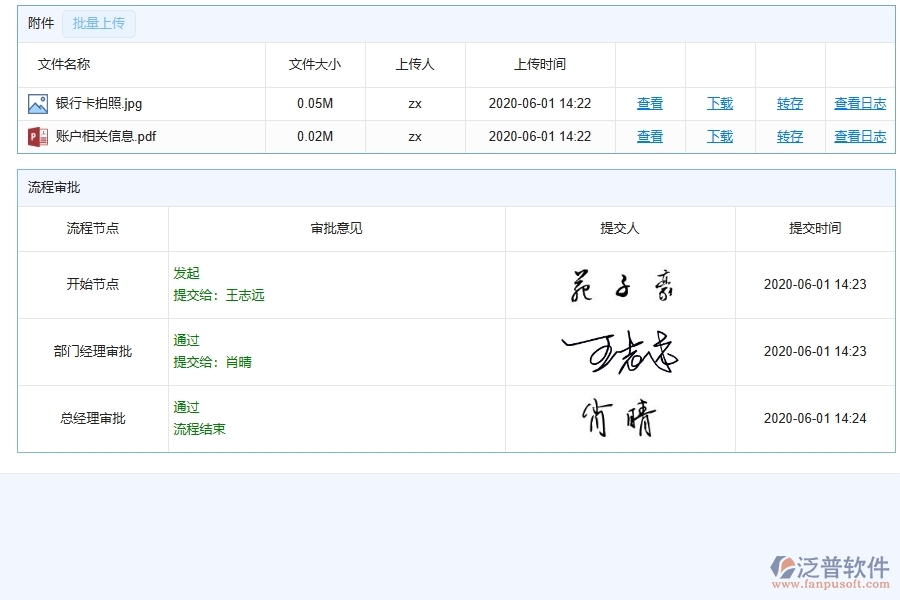Click 转存 for 银行卡拍照.jpg
The width and height of the screenshot is (900, 600).
(x=789, y=102)
